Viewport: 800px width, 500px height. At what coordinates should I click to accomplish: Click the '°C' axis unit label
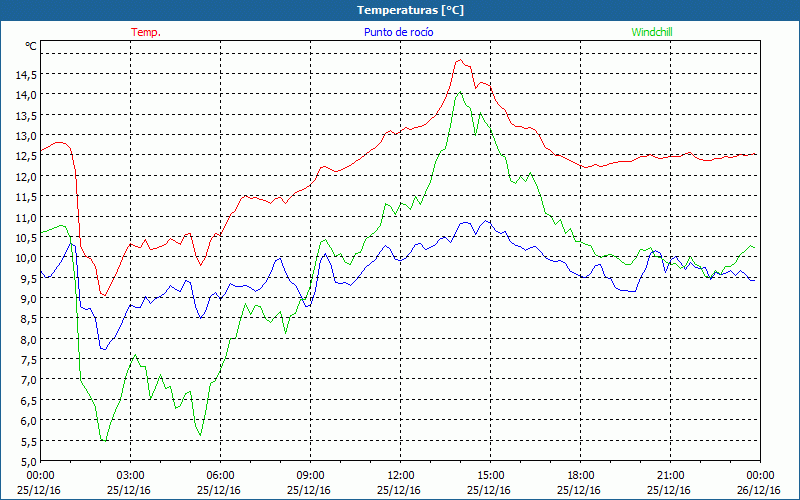tap(31, 46)
